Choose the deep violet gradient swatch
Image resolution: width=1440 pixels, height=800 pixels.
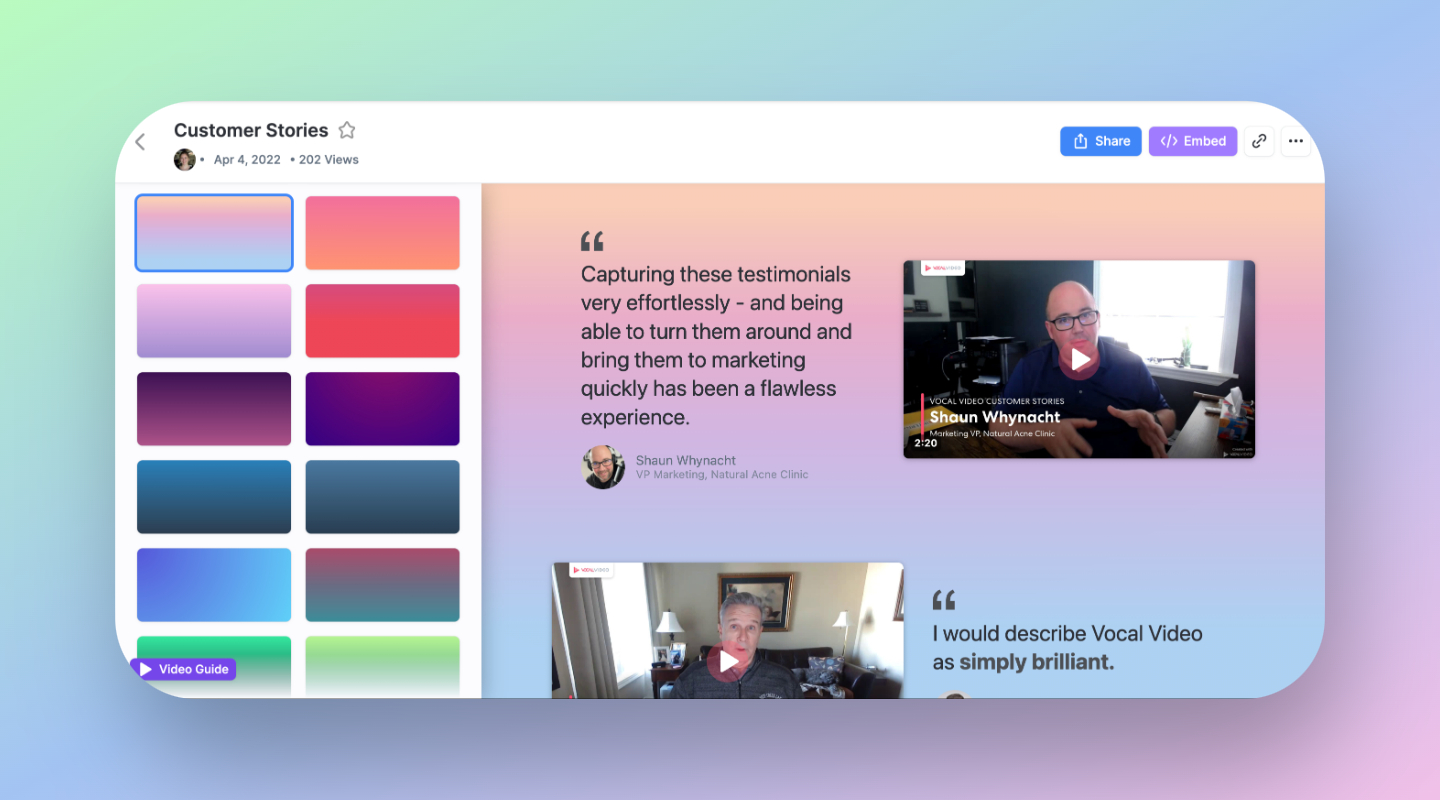pos(382,409)
